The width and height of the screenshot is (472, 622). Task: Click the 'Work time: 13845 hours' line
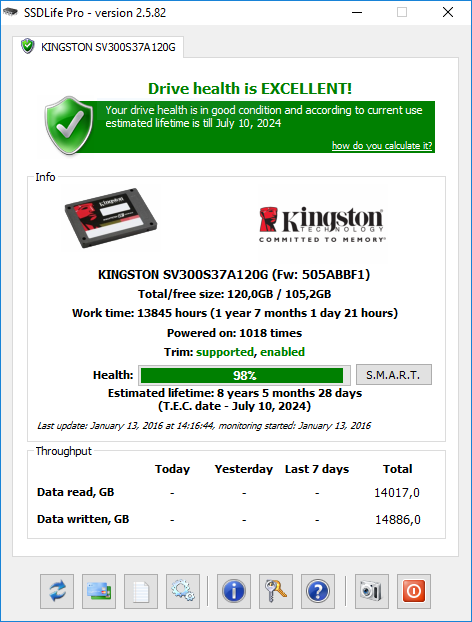pos(235,313)
